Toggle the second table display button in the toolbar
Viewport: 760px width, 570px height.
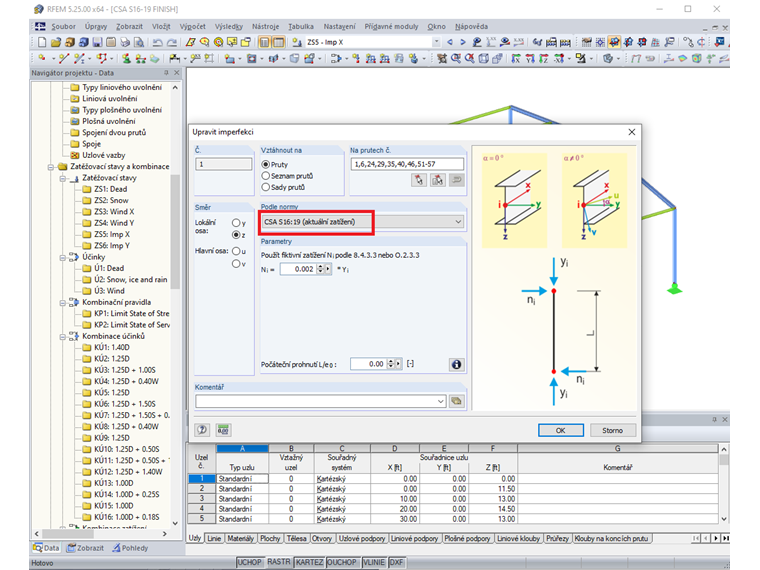278,42
